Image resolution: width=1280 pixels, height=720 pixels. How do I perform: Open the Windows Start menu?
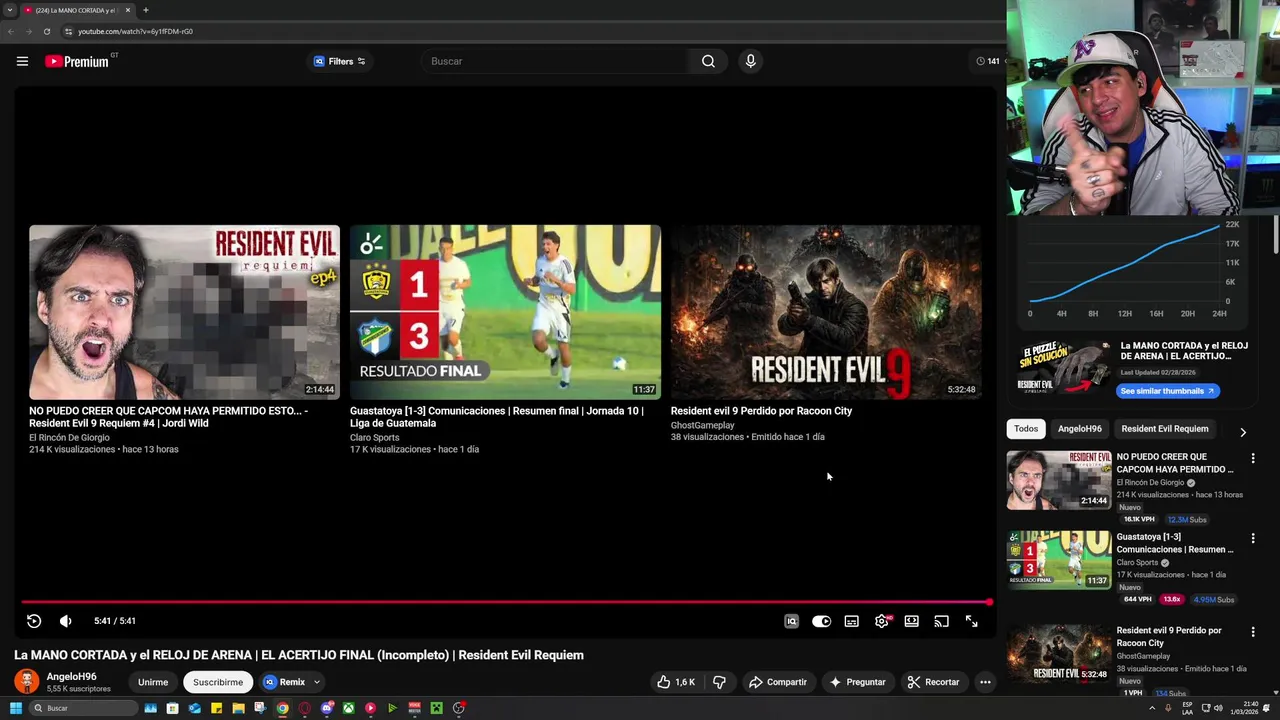(x=15, y=708)
